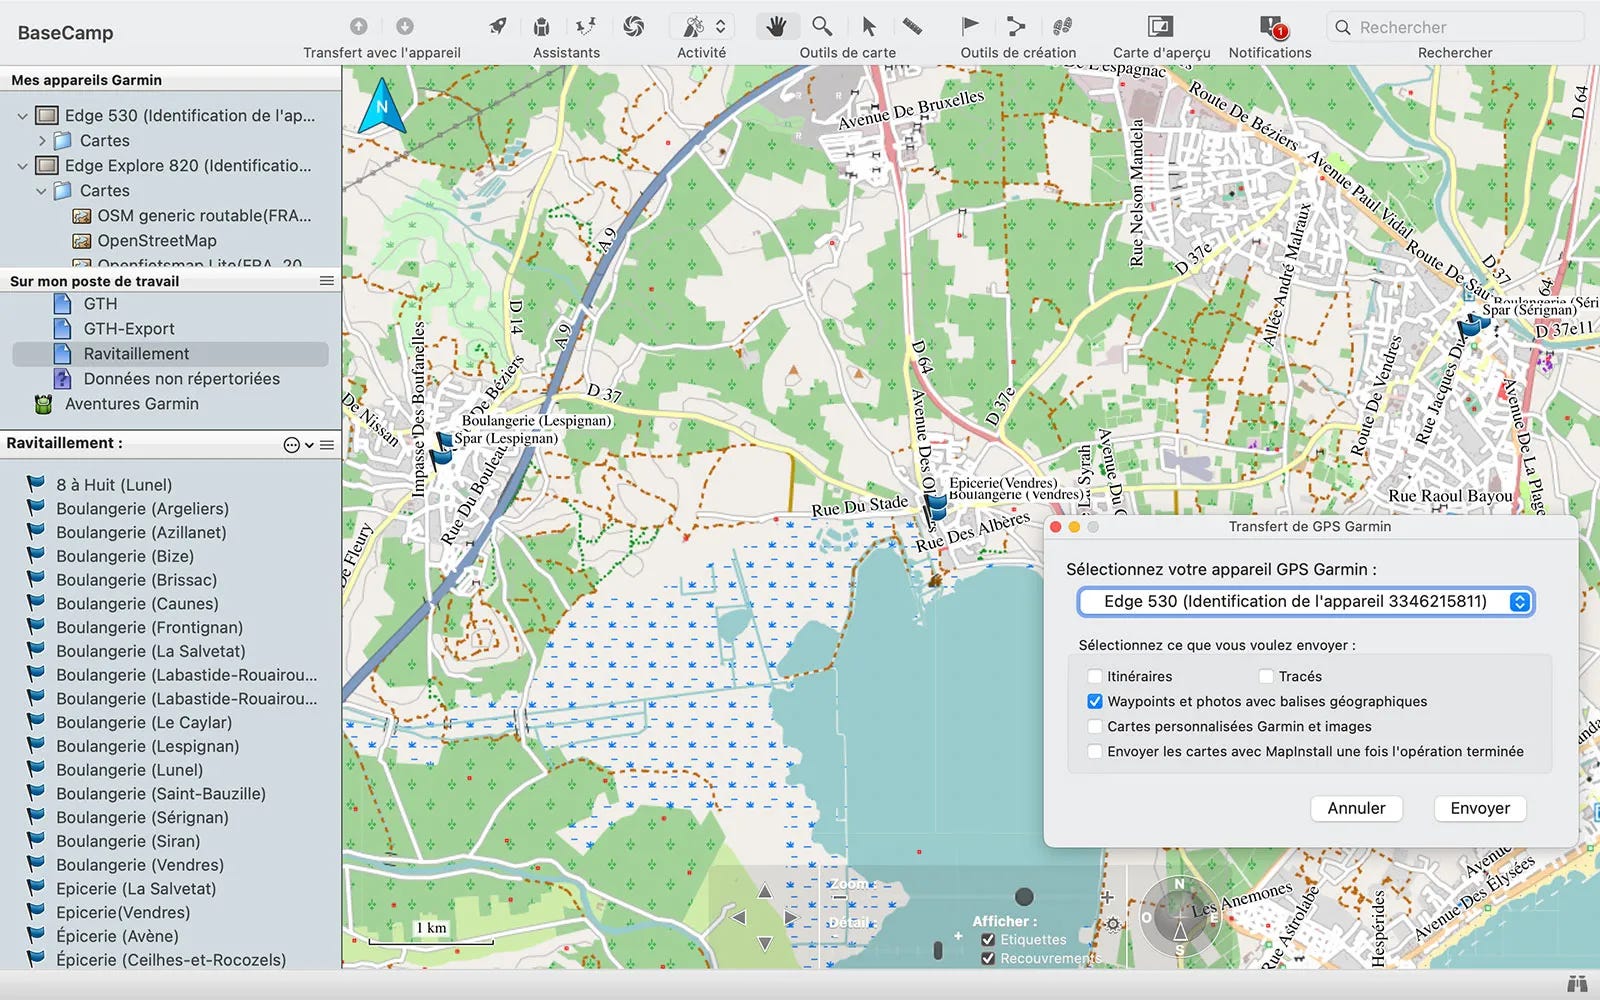This screenshot has height=1000, width=1600.
Task: Pan the map down with arrow
Action: coord(765,943)
